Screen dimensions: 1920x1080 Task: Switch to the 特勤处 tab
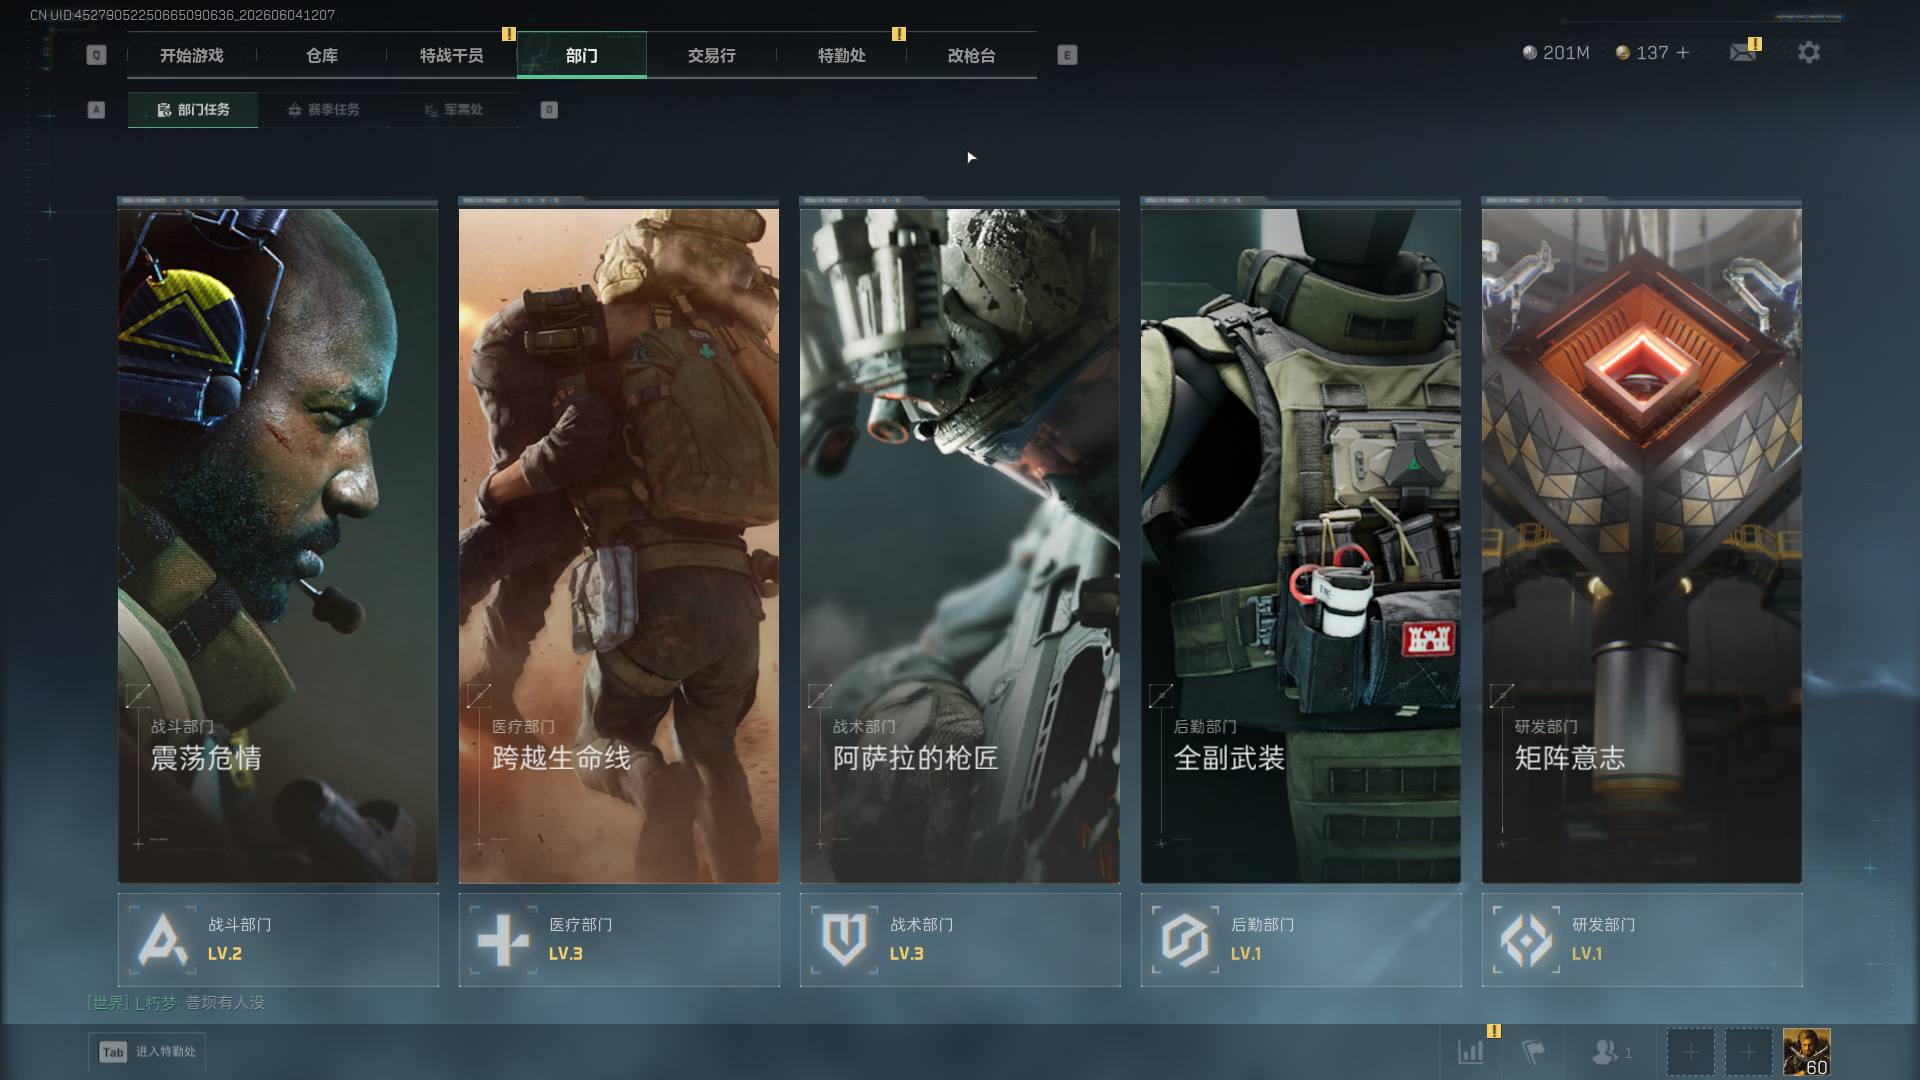click(x=842, y=55)
